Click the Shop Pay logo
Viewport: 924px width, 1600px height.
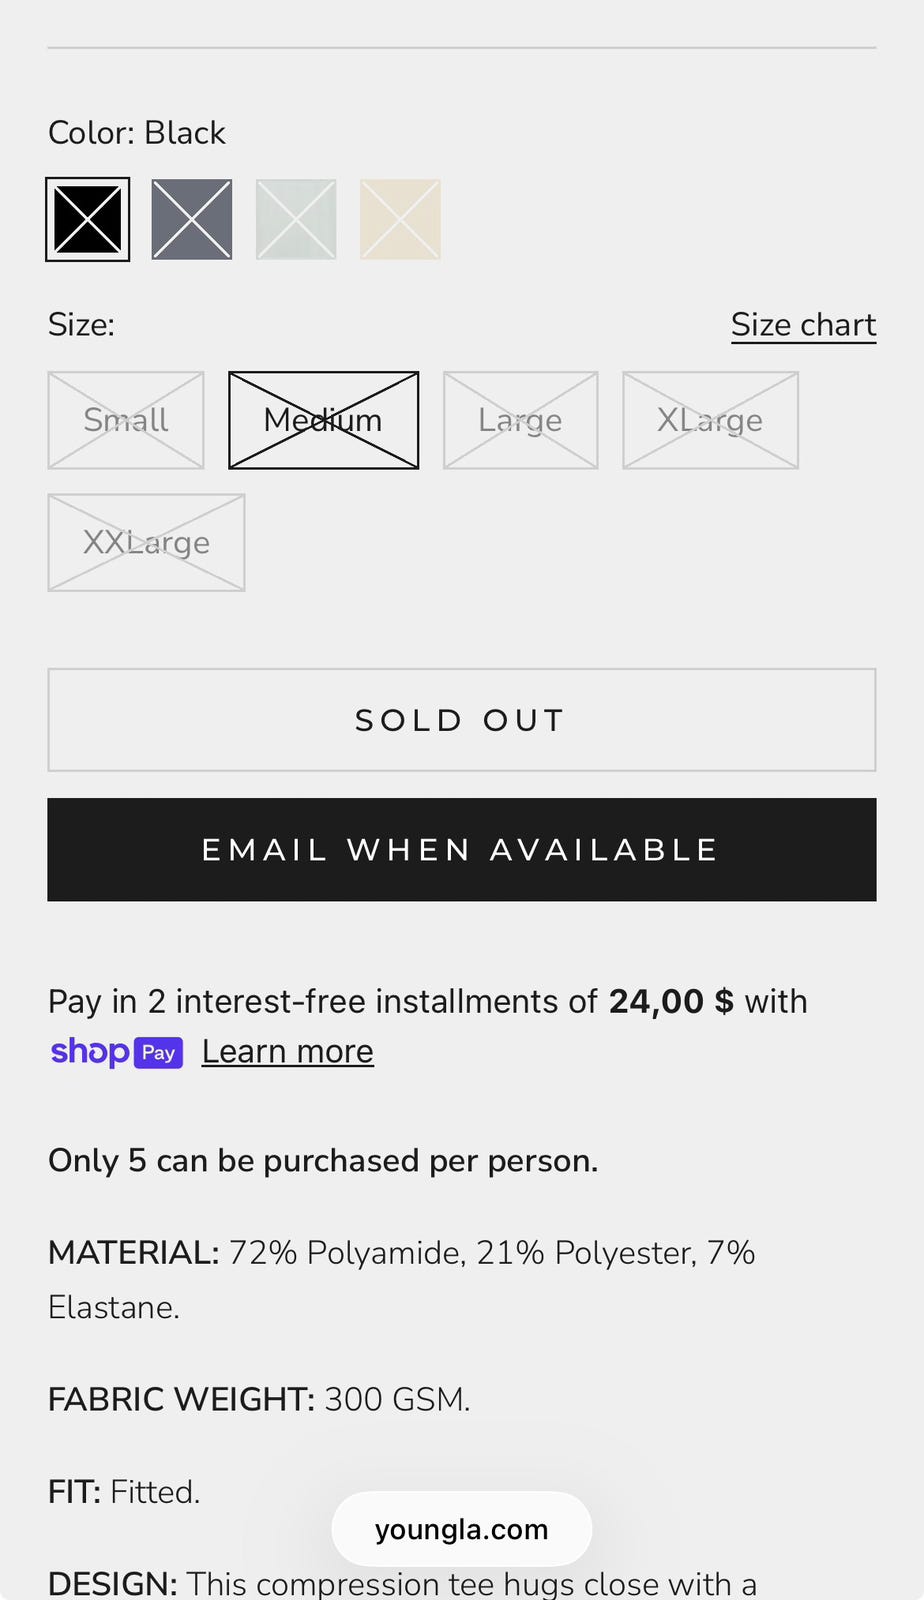pos(117,1052)
